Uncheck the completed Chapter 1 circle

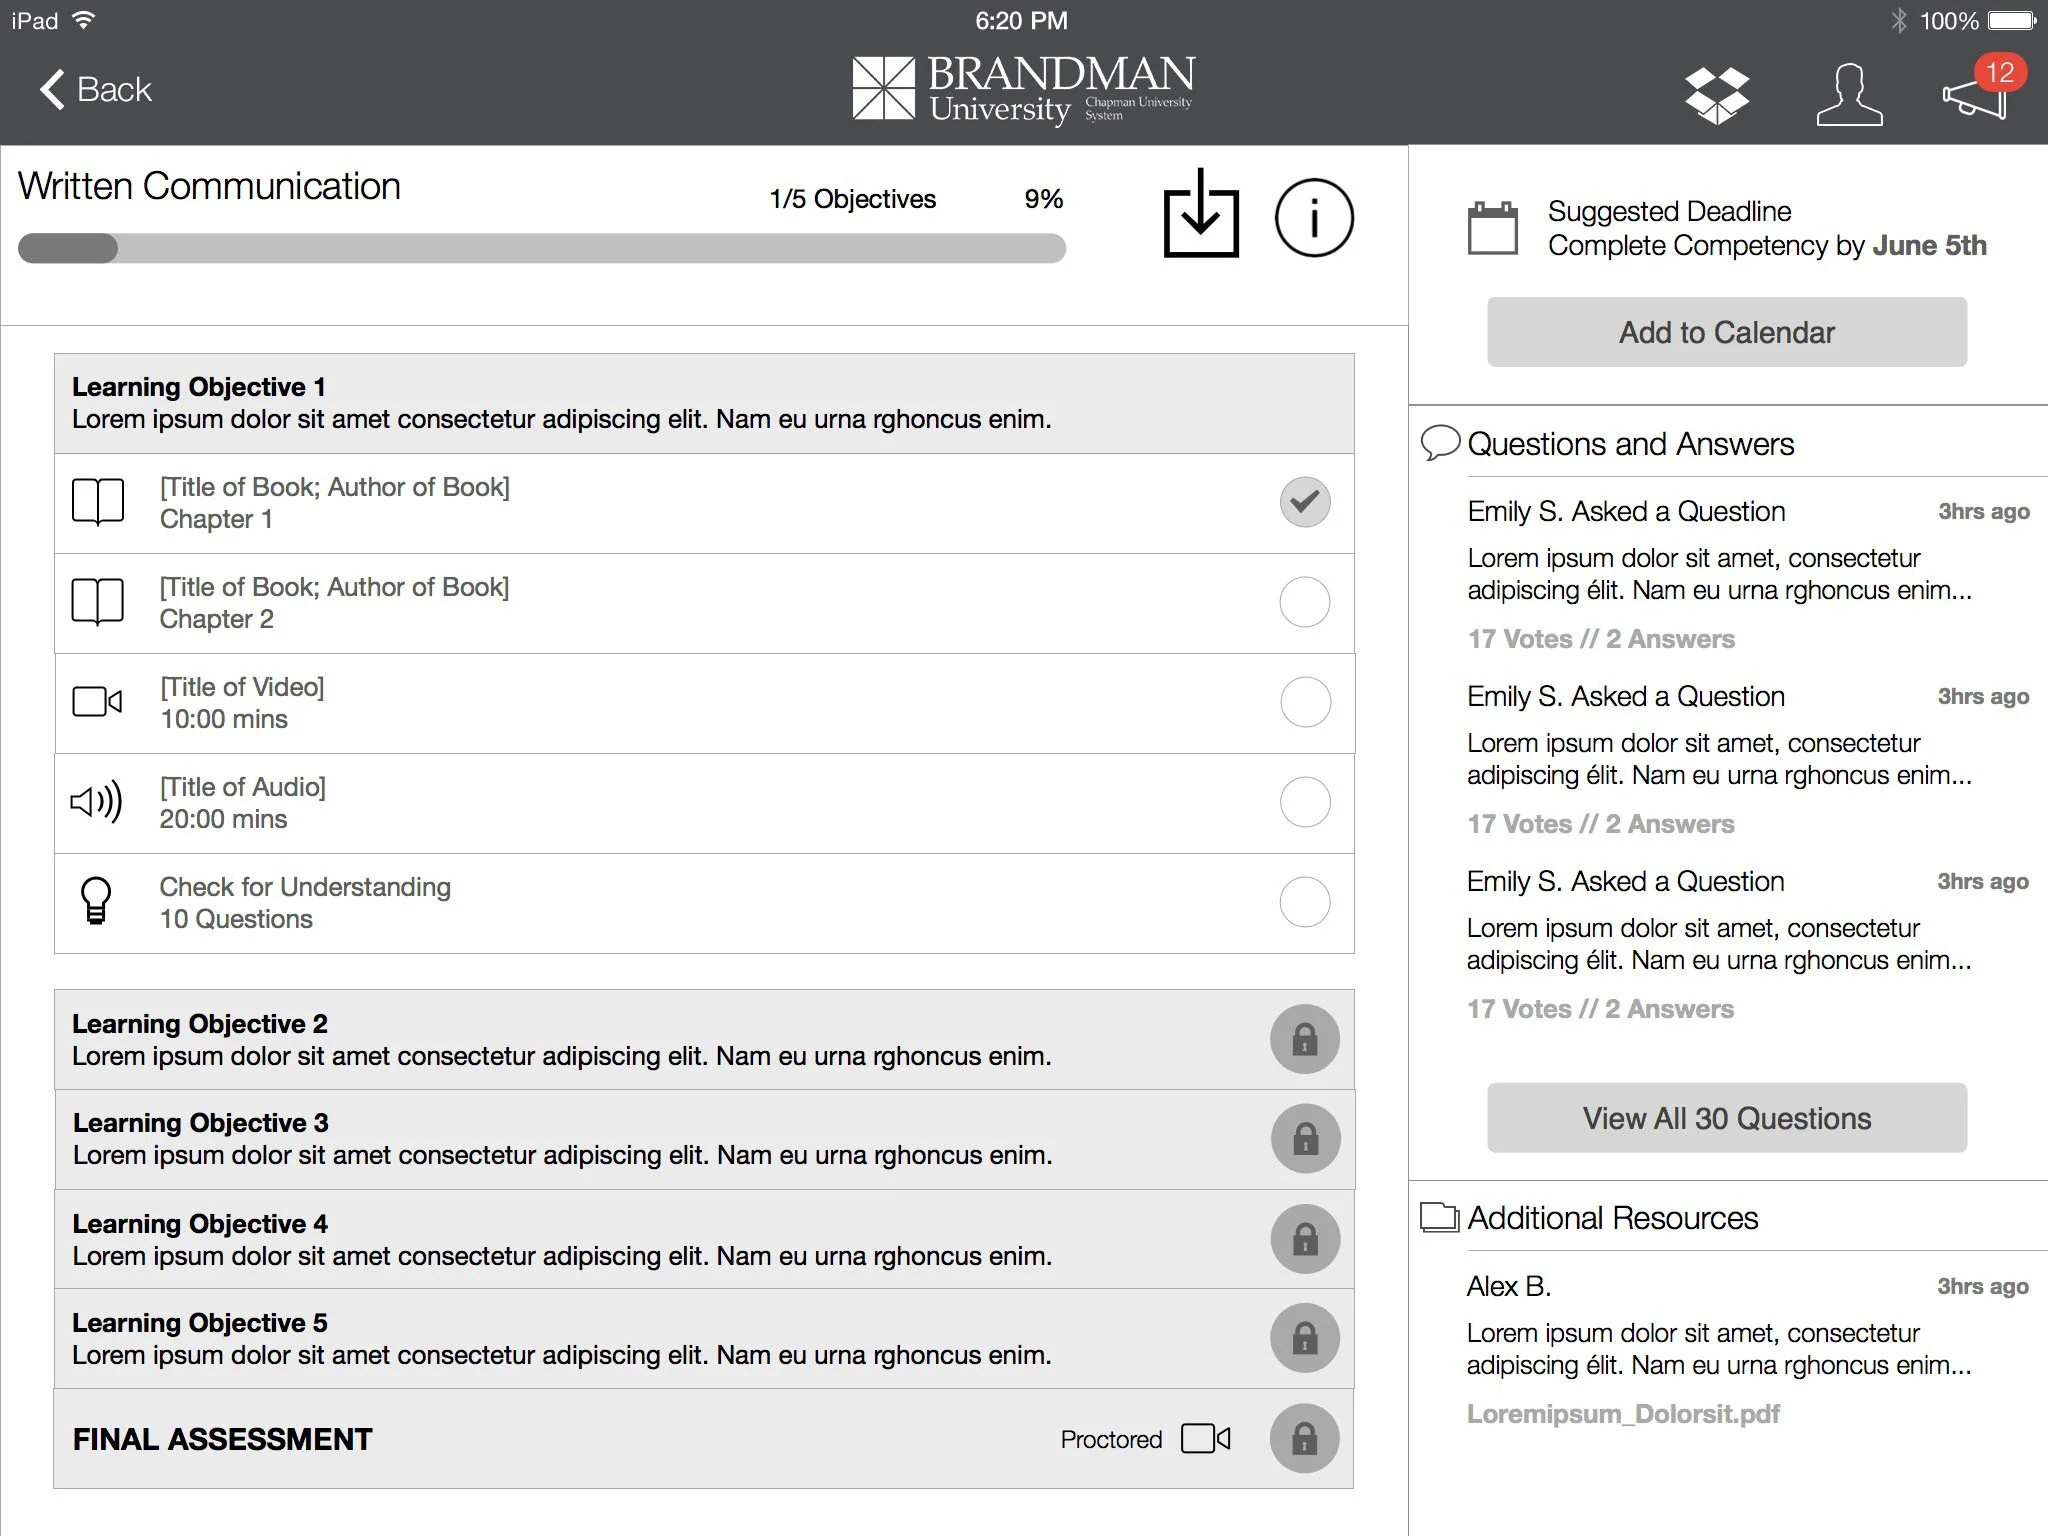[1304, 502]
